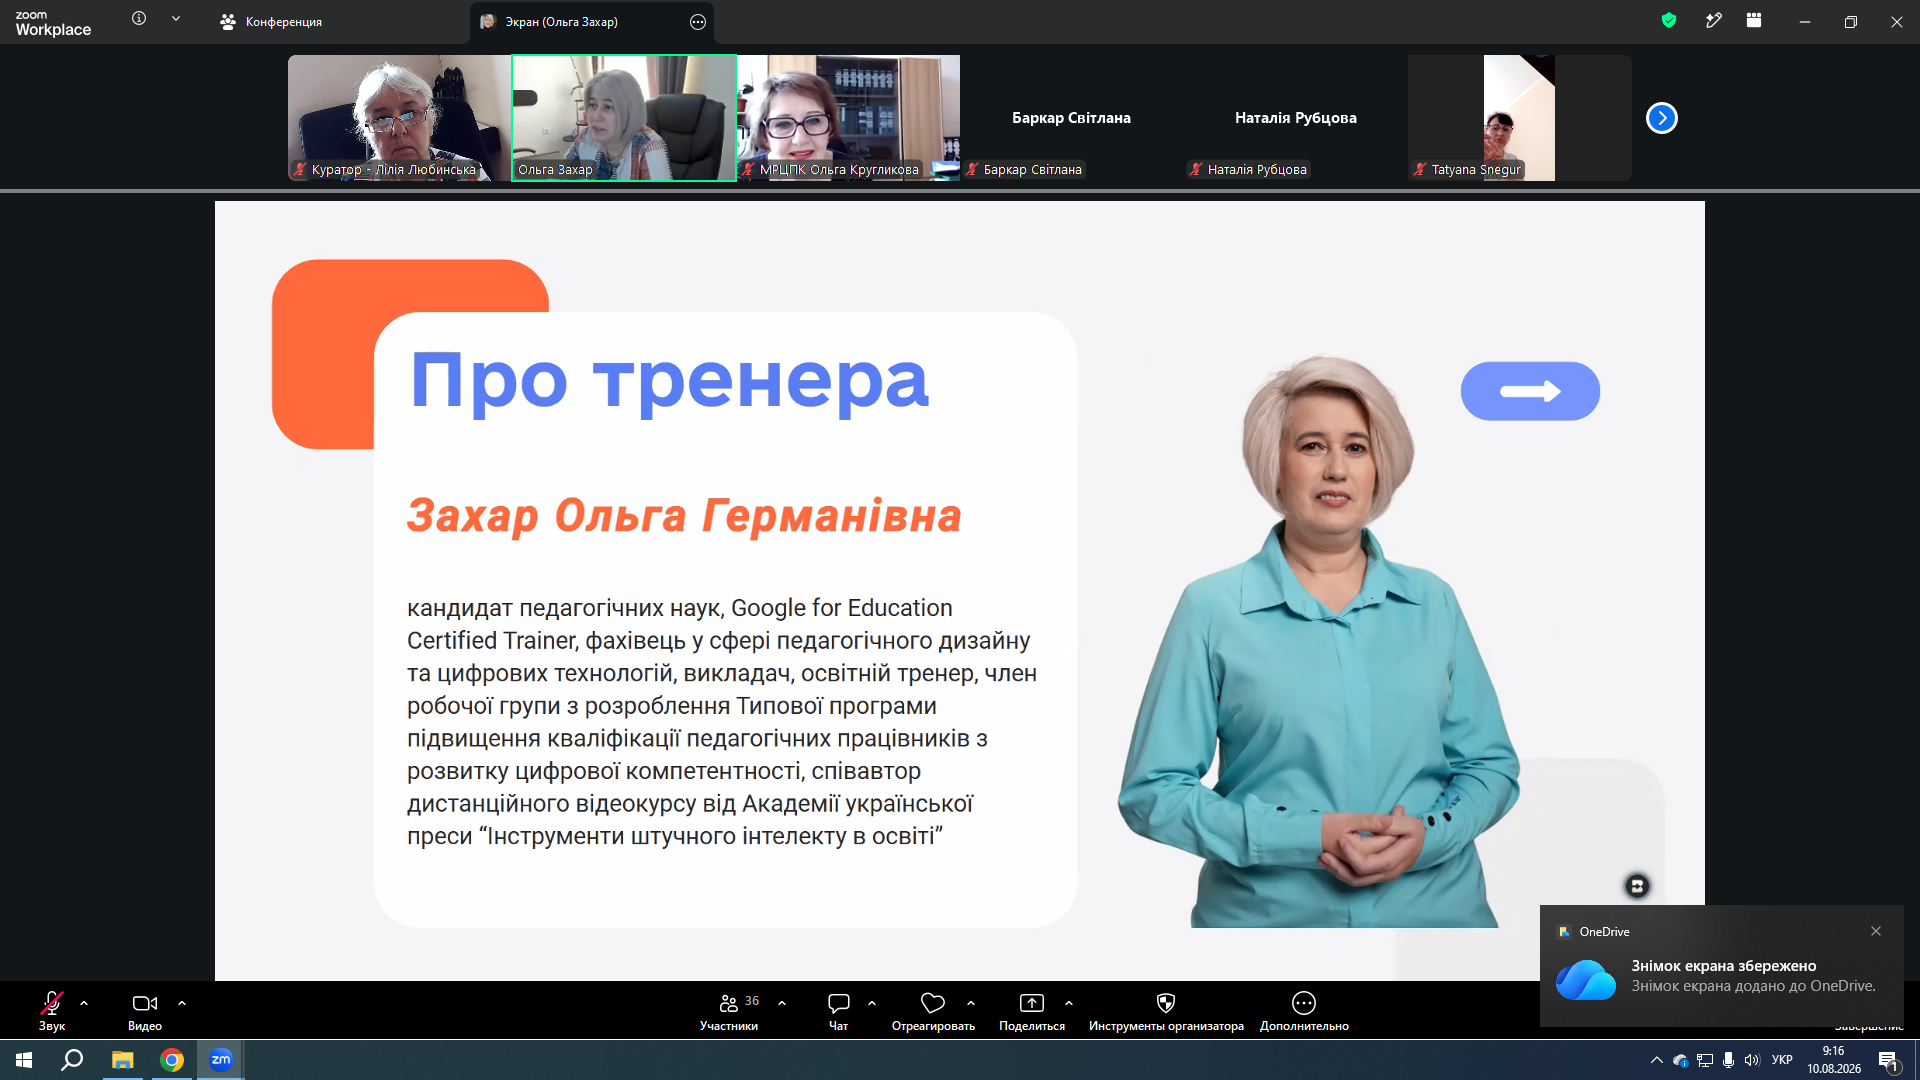Open the Дополнительно more options menu
This screenshot has width=1920, height=1080.
pyautogui.click(x=1304, y=1010)
